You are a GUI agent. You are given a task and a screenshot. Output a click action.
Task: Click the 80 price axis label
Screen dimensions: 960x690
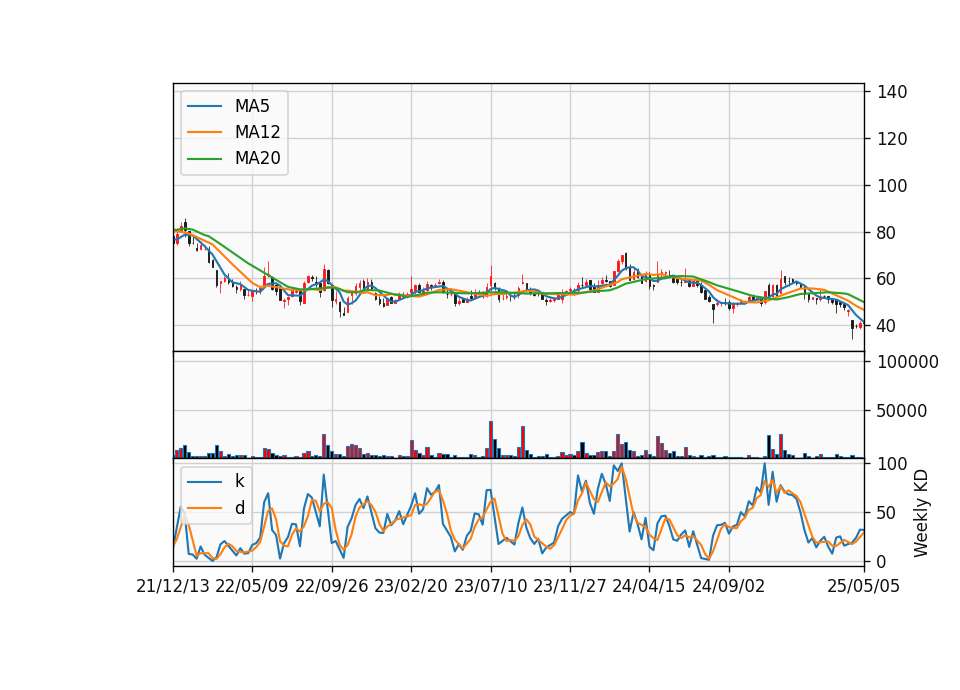[887, 233]
